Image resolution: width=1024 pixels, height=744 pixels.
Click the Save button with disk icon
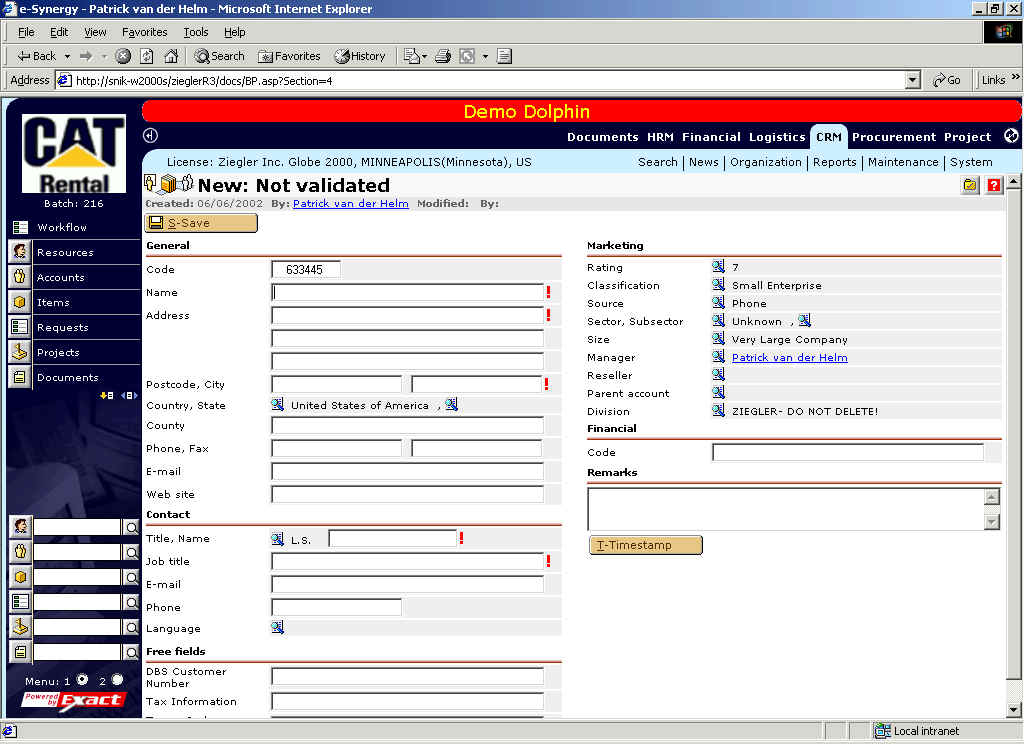click(x=201, y=223)
